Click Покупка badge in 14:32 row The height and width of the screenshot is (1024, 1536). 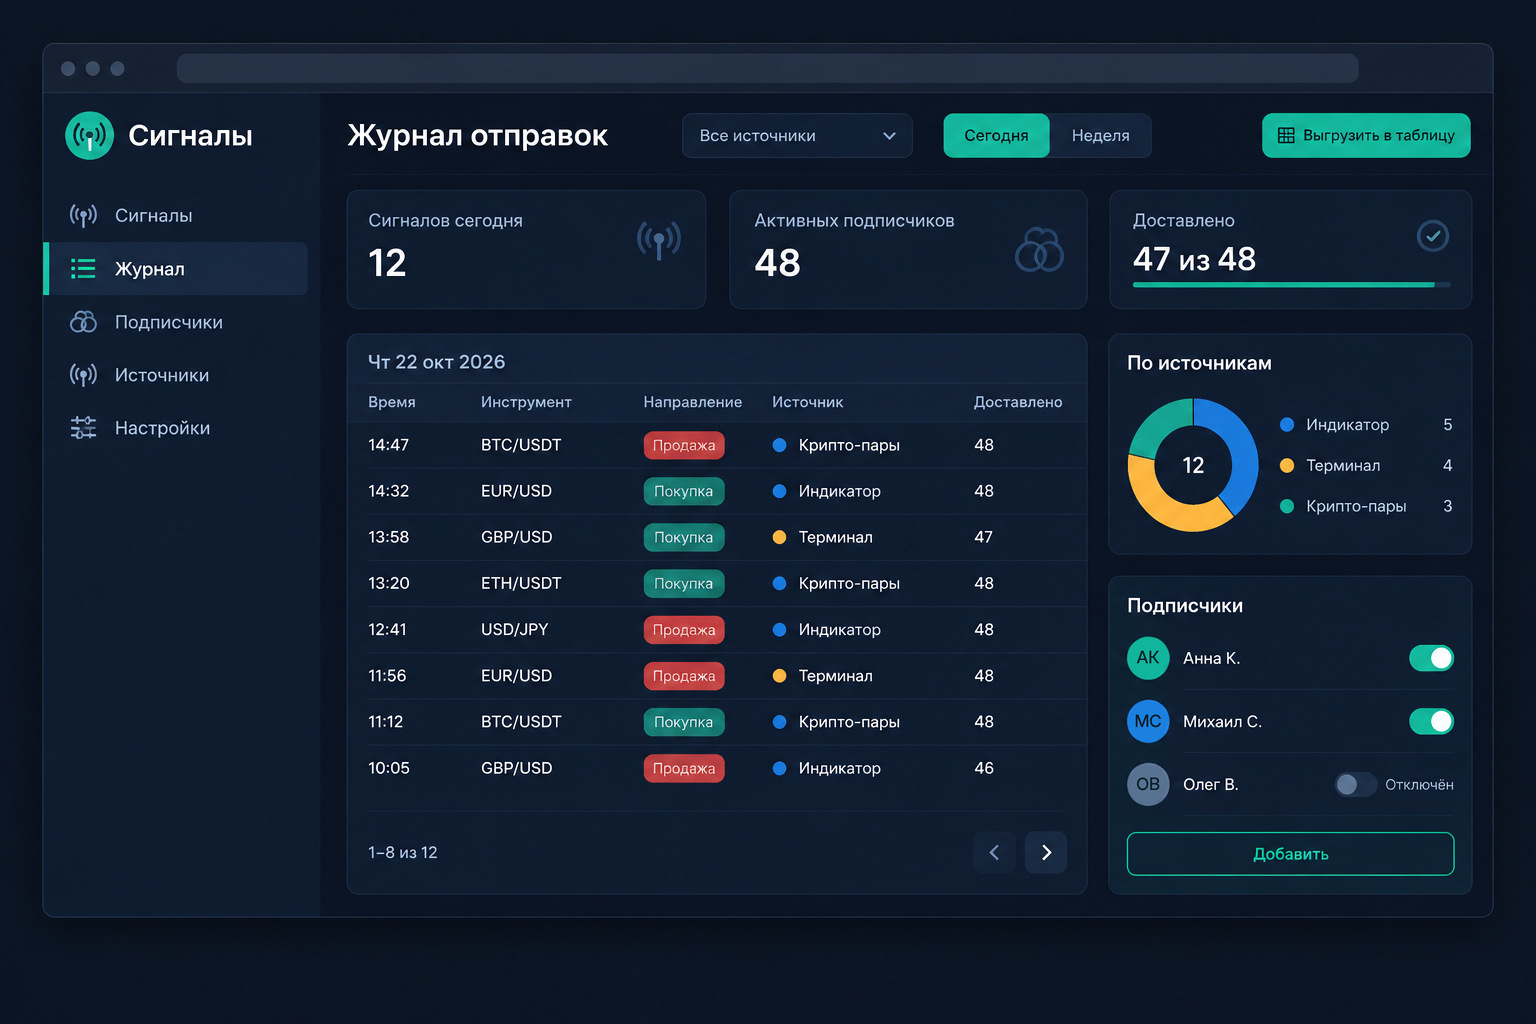pyautogui.click(x=684, y=491)
